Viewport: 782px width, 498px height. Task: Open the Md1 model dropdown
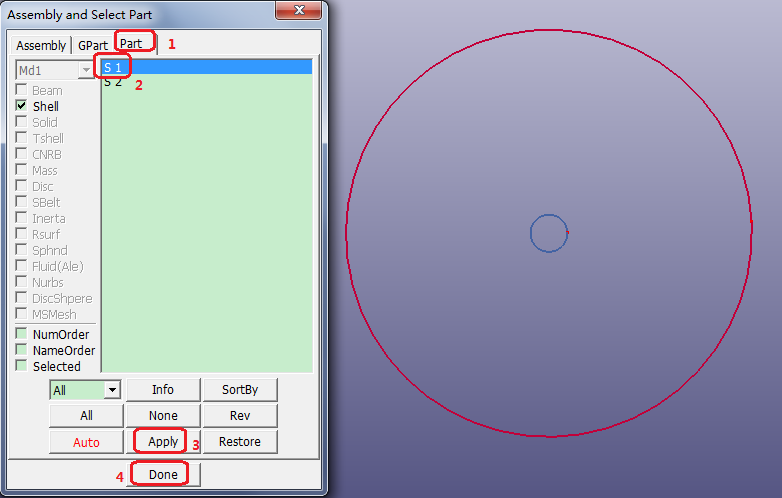click(x=86, y=70)
